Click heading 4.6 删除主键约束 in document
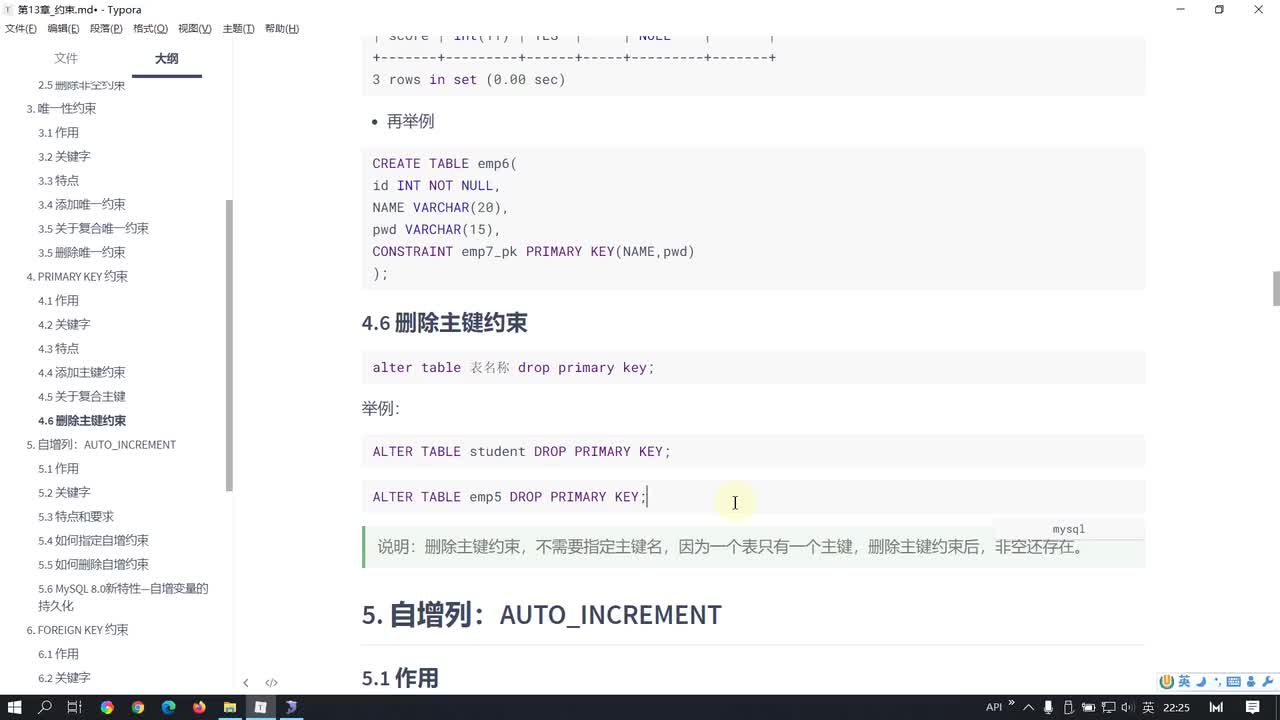 444,323
